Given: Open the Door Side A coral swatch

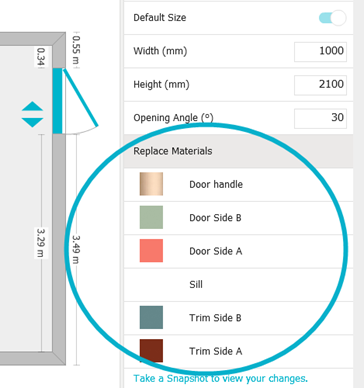Looking at the screenshot, I should click(151, 251).
